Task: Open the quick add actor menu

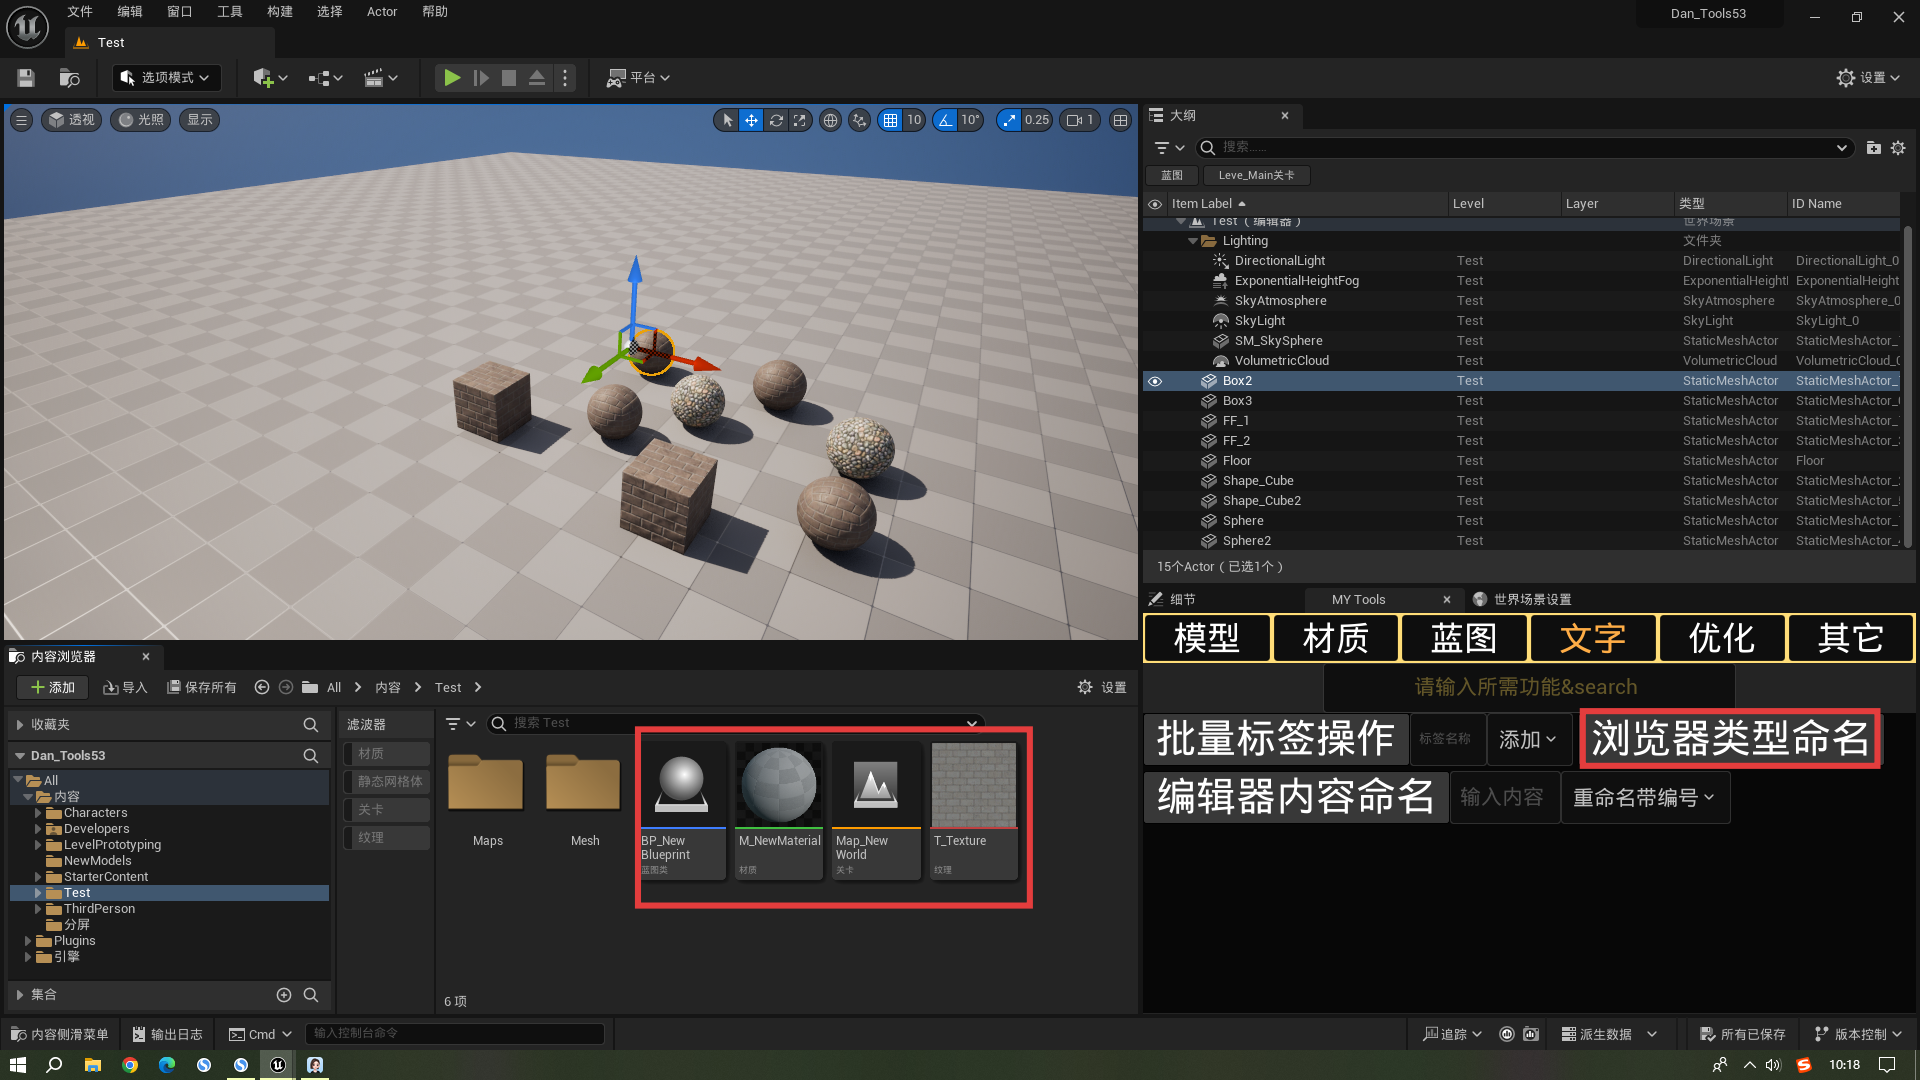Action: 270,78
